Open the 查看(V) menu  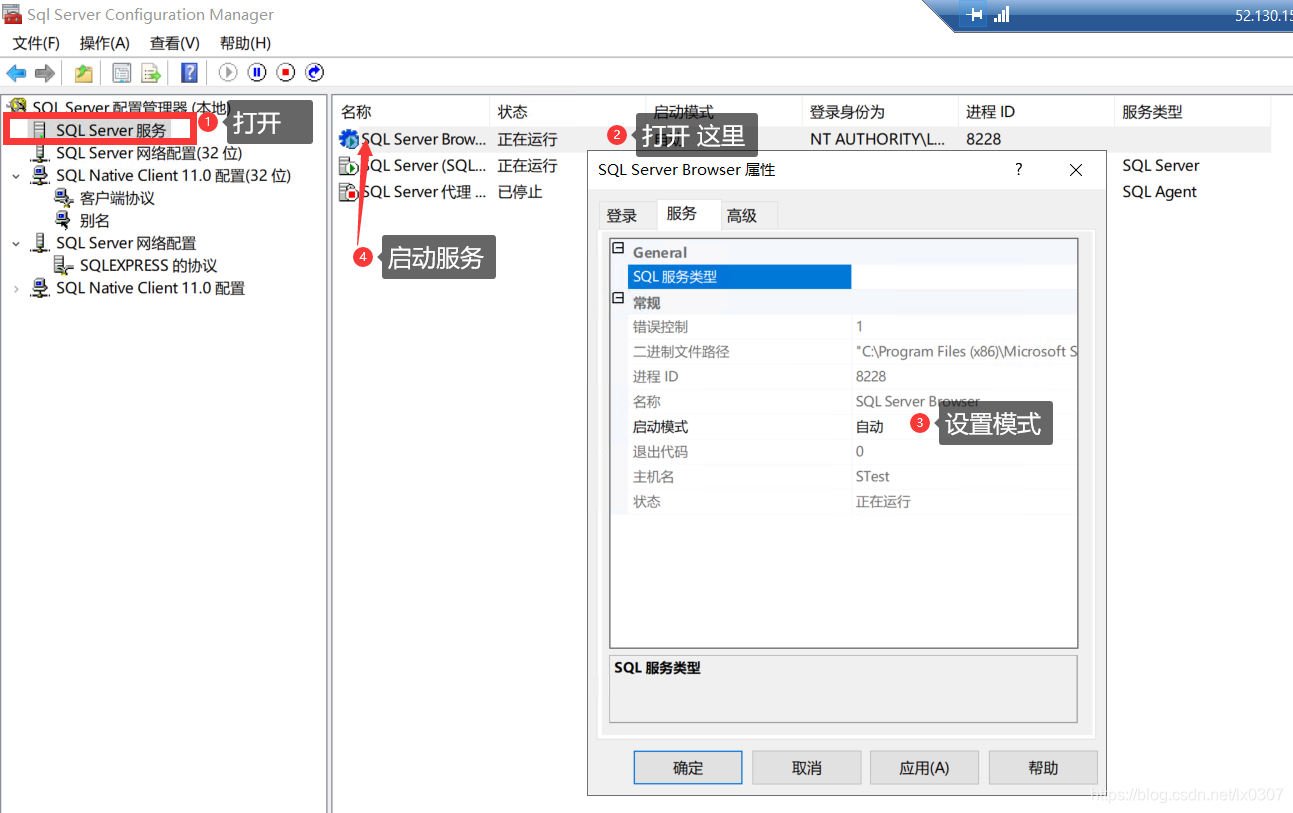(175, 43)
